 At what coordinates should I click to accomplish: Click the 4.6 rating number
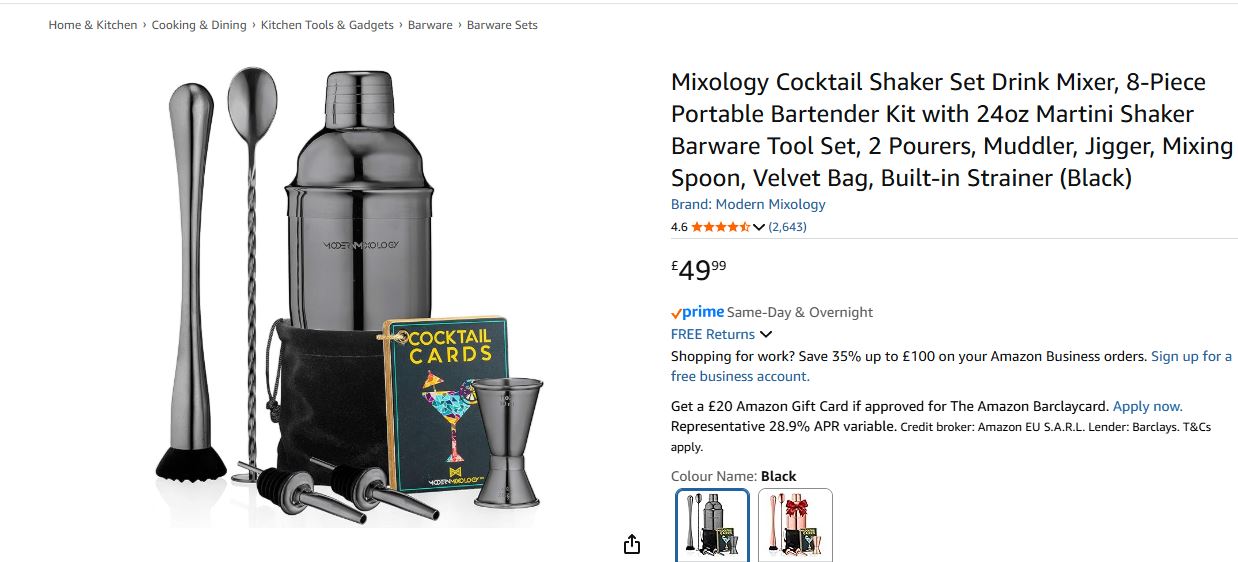[x=679, y=227]
